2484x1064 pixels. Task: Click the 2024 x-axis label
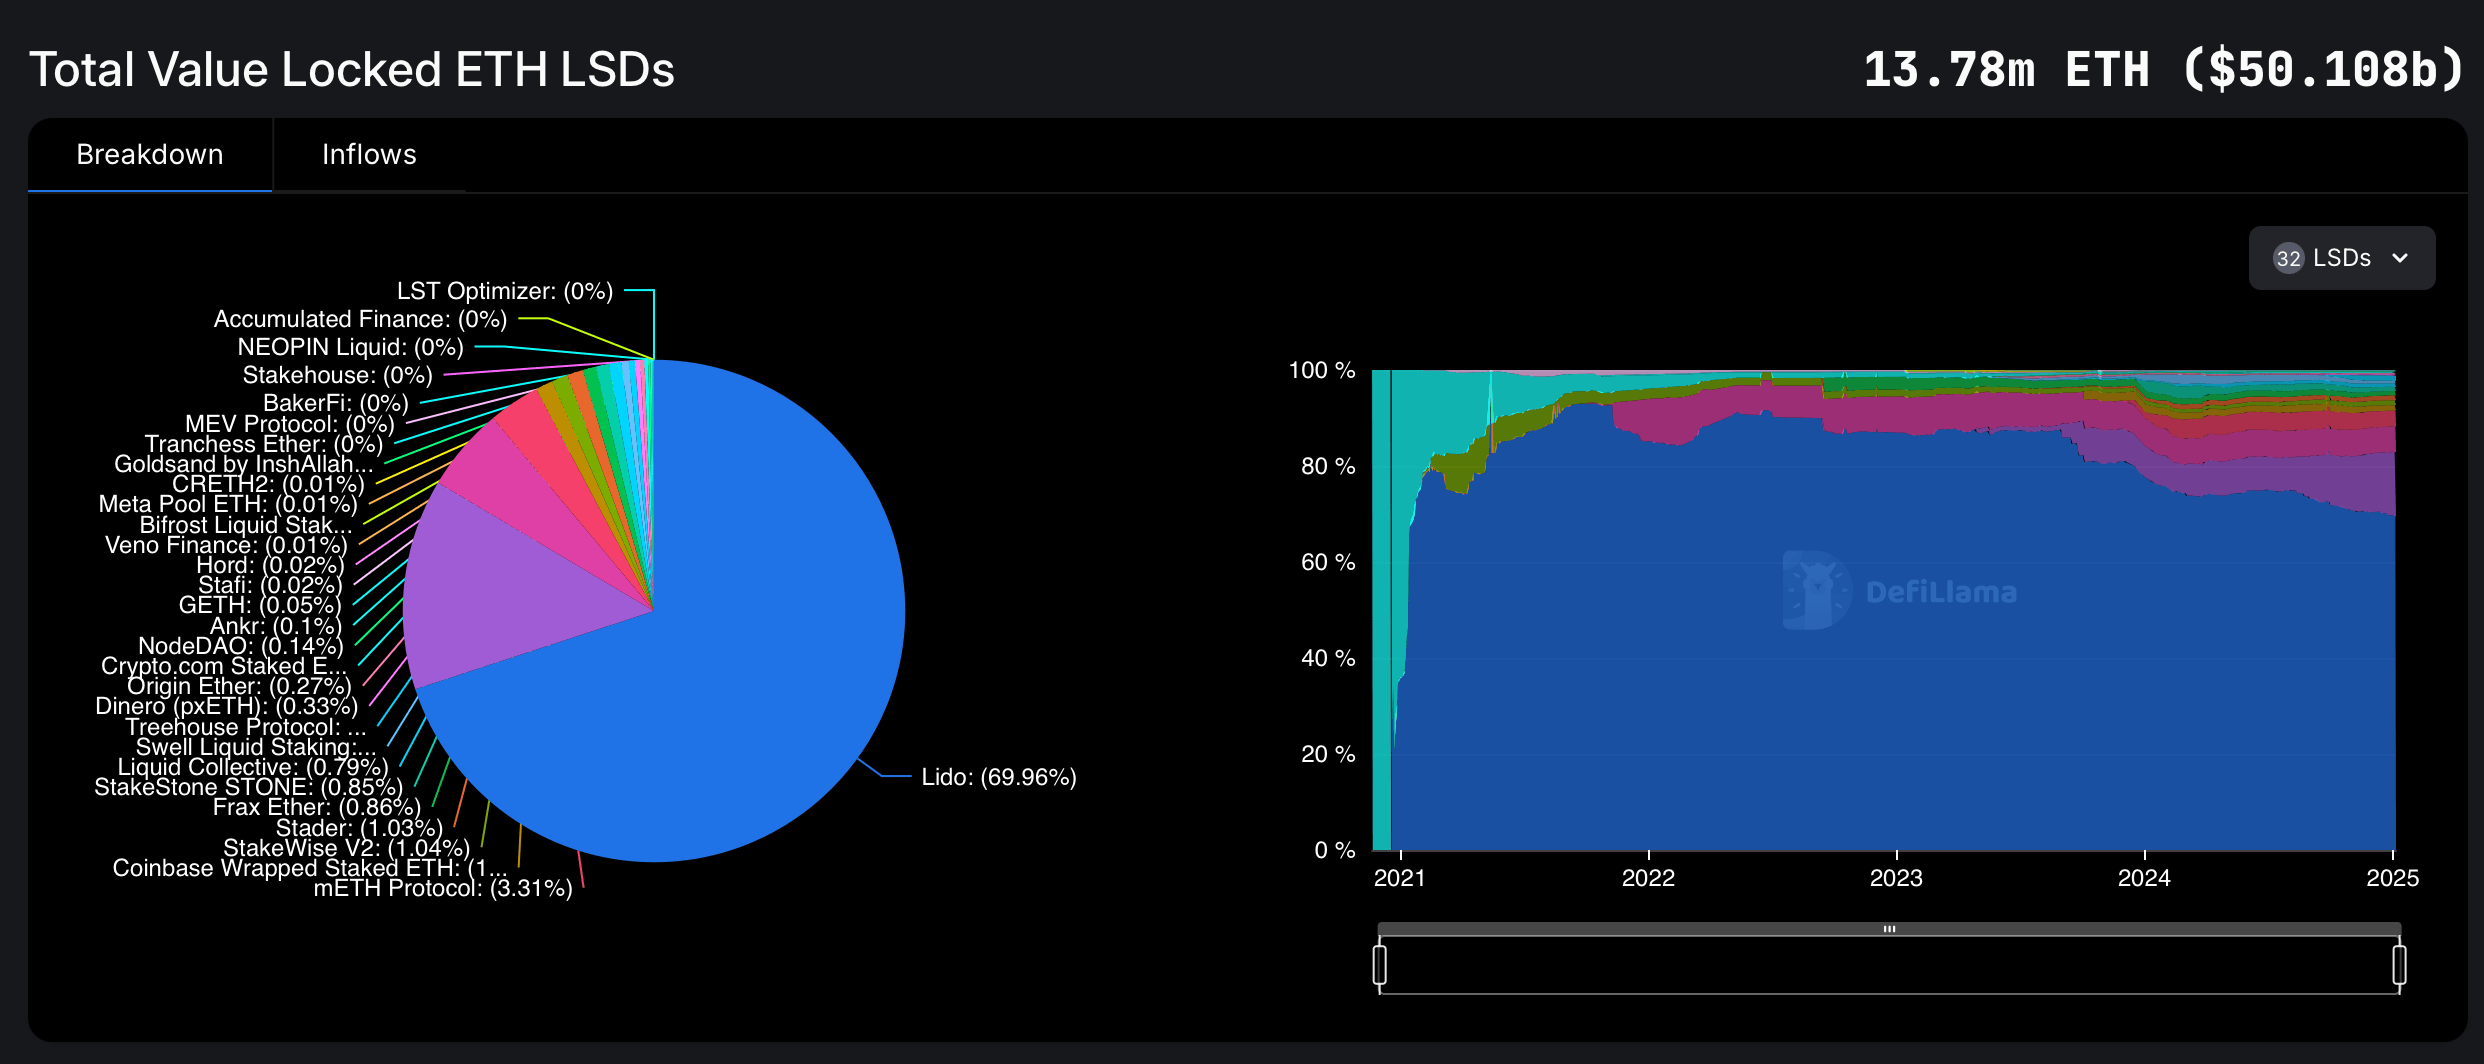[x=2144, y=878]
